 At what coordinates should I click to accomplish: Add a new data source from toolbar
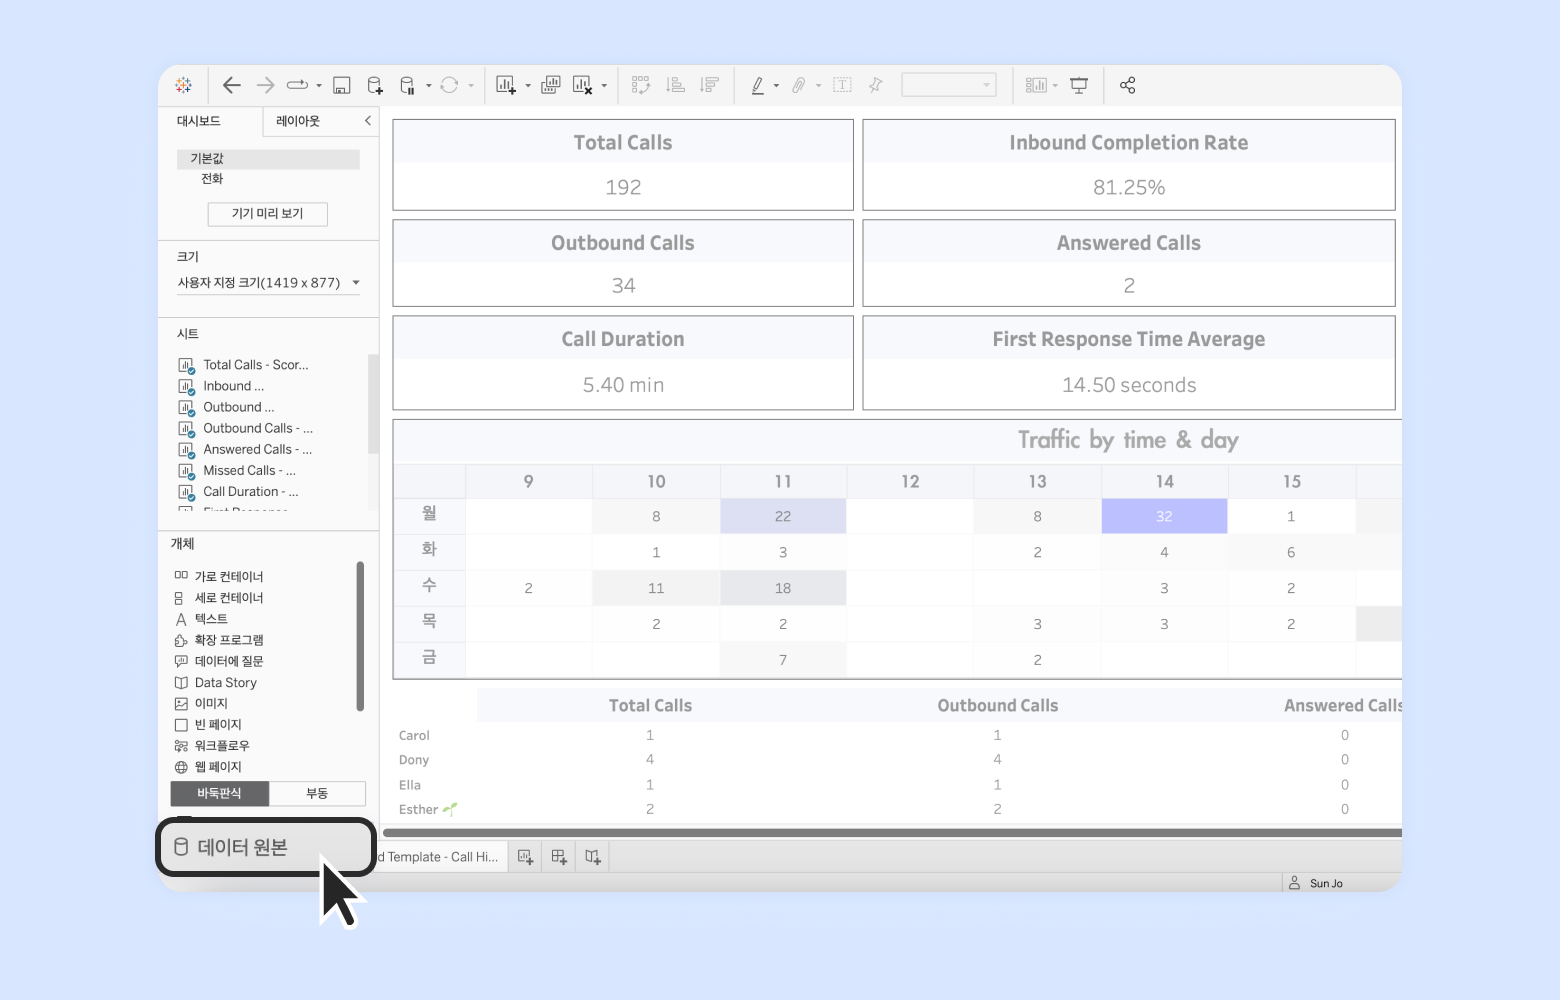tap(375, 85)
